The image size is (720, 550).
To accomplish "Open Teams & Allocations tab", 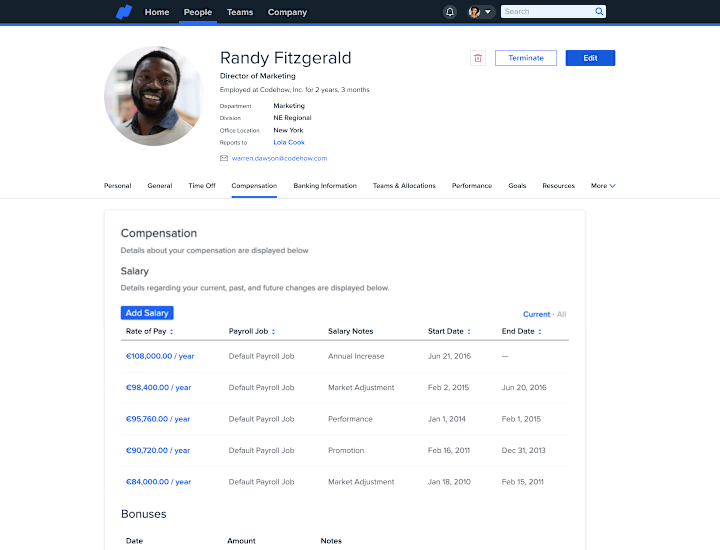I will pyautogui.click(x=404, y=186).
